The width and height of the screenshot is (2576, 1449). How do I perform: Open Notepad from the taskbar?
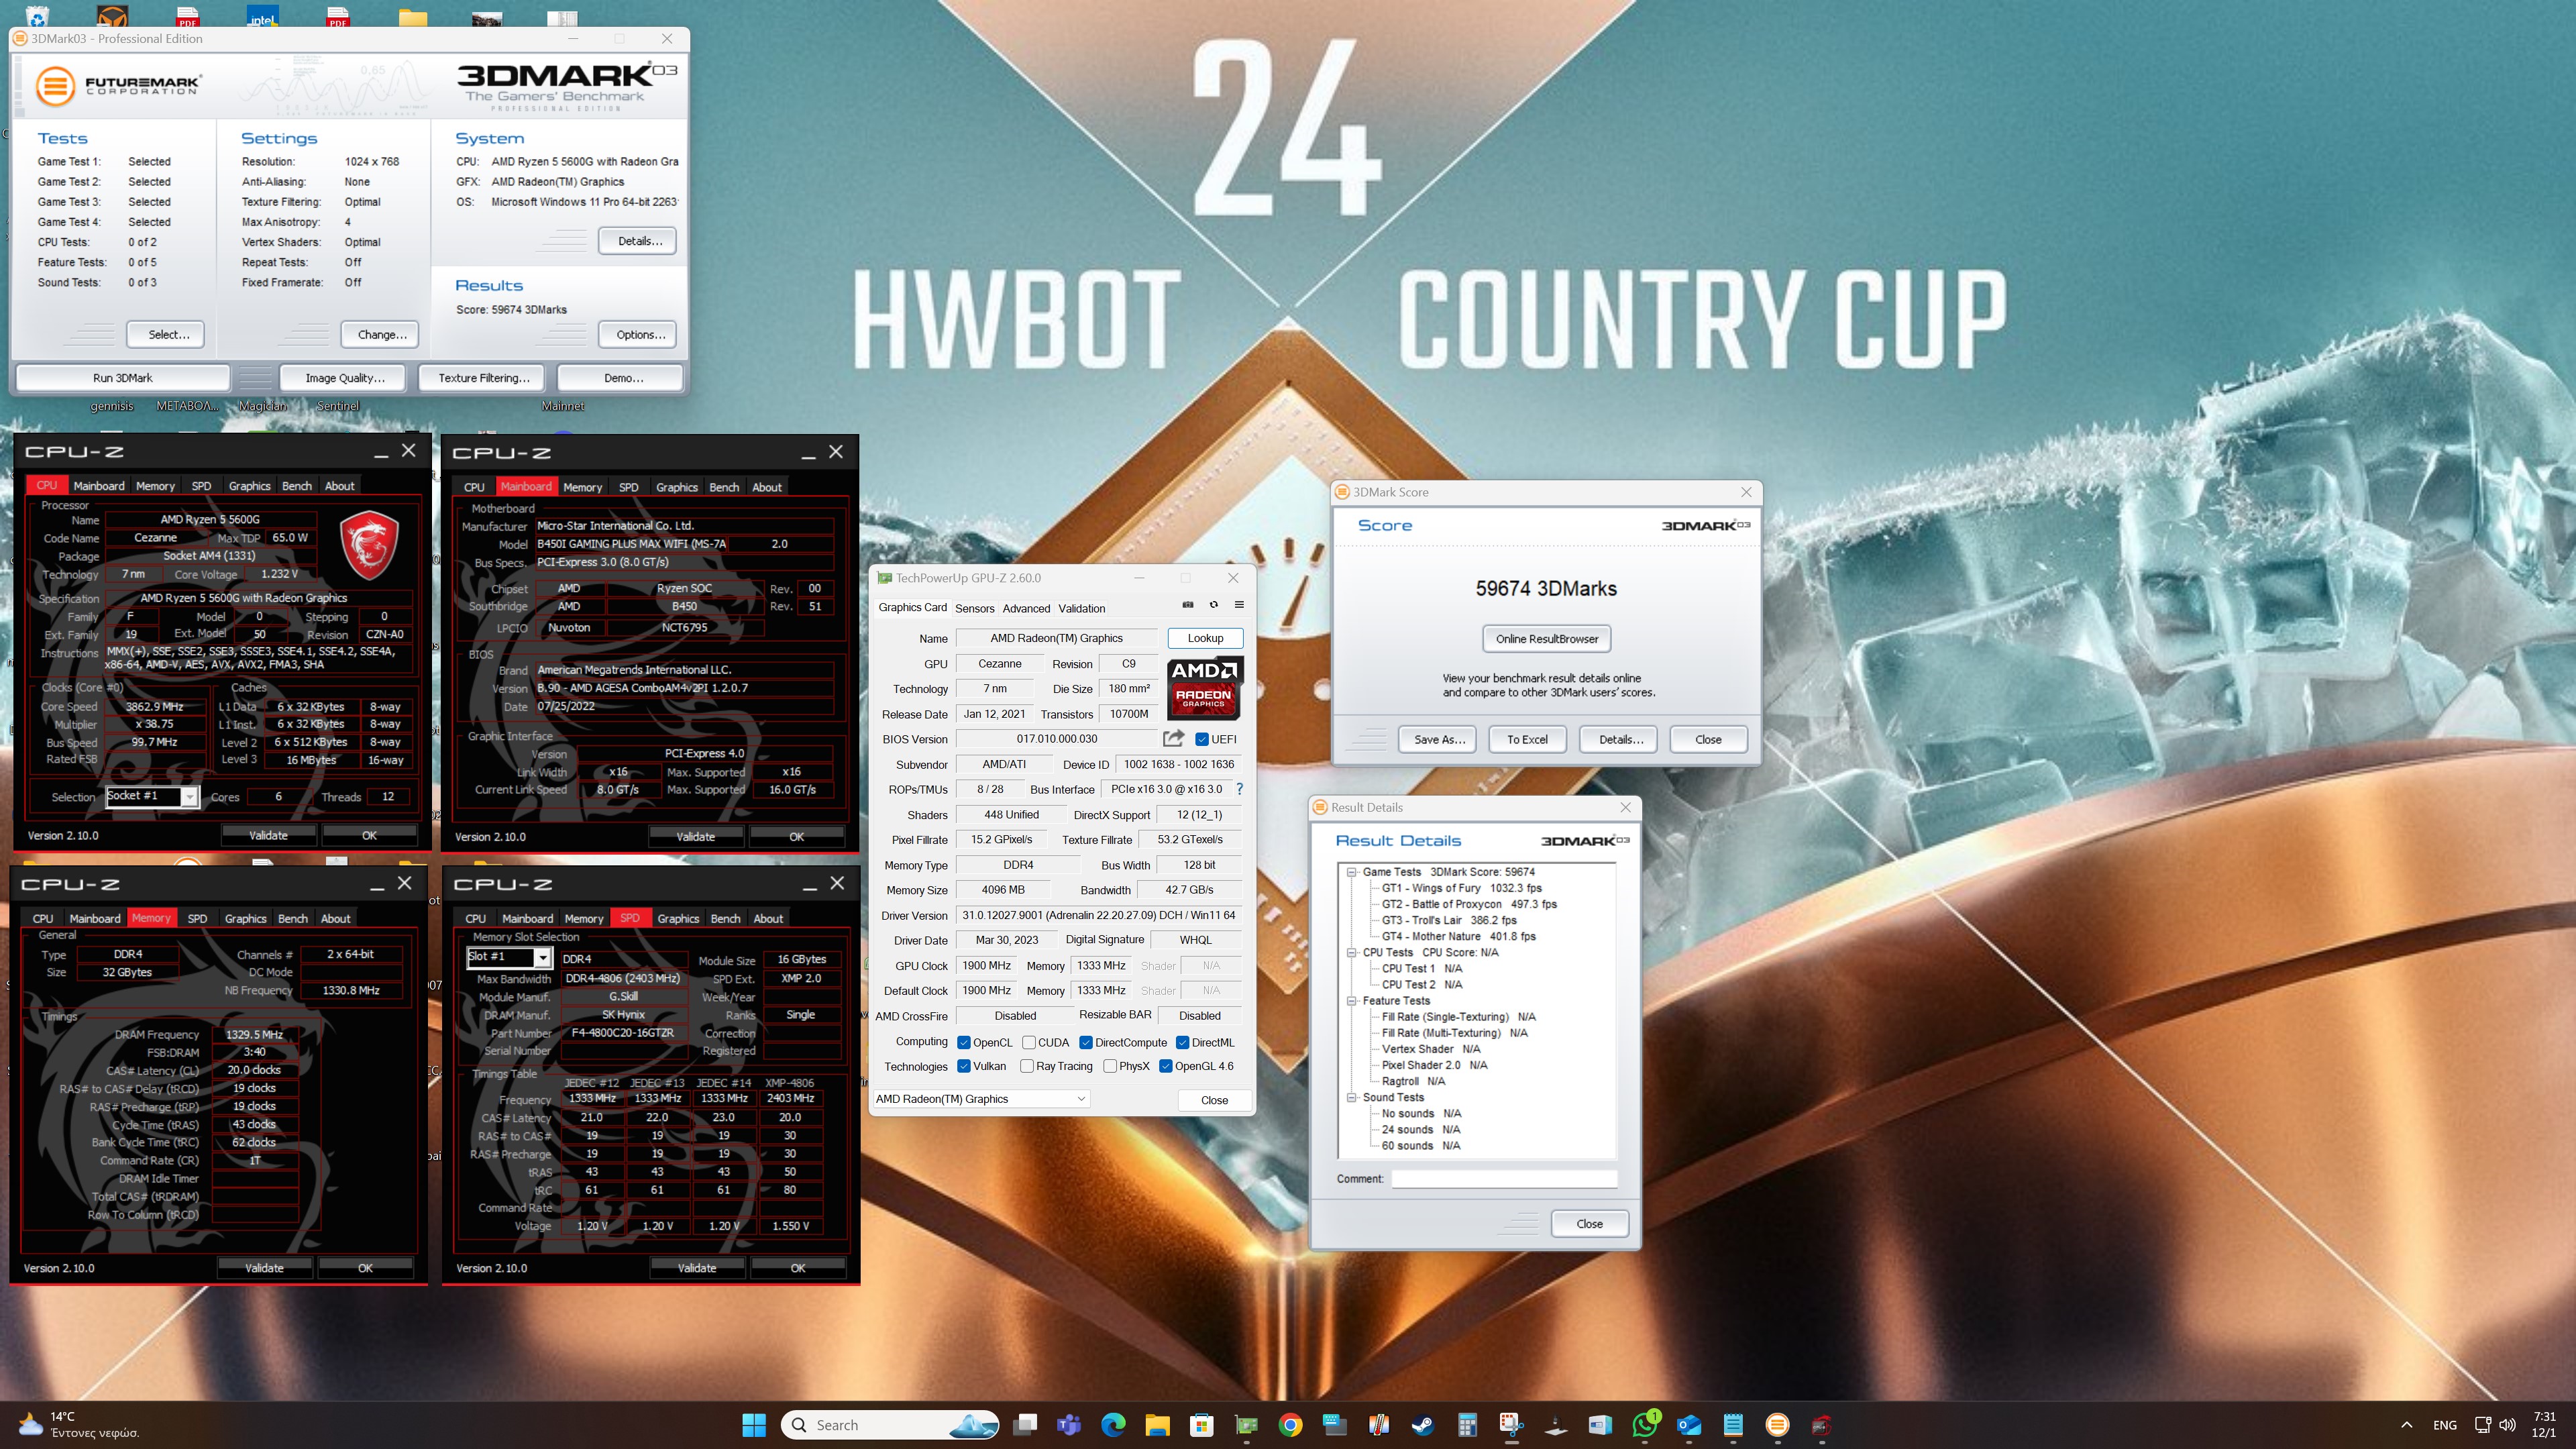point(1733,1425)
